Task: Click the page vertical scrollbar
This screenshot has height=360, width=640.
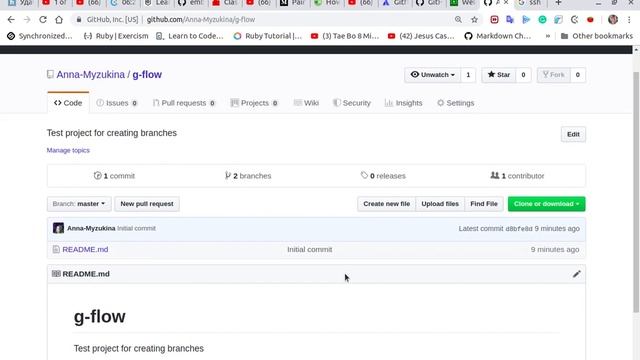Action: click(x=636, y=192)
